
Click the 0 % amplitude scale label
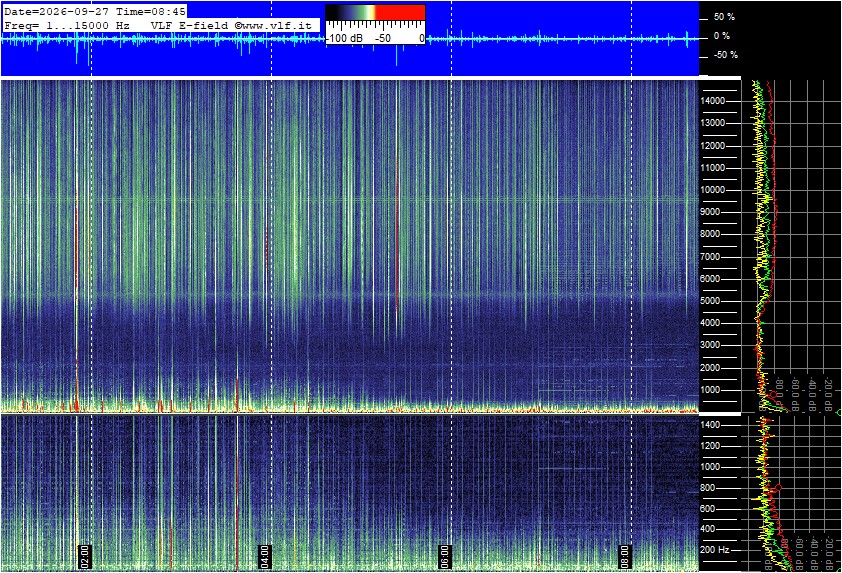[722, 36]
